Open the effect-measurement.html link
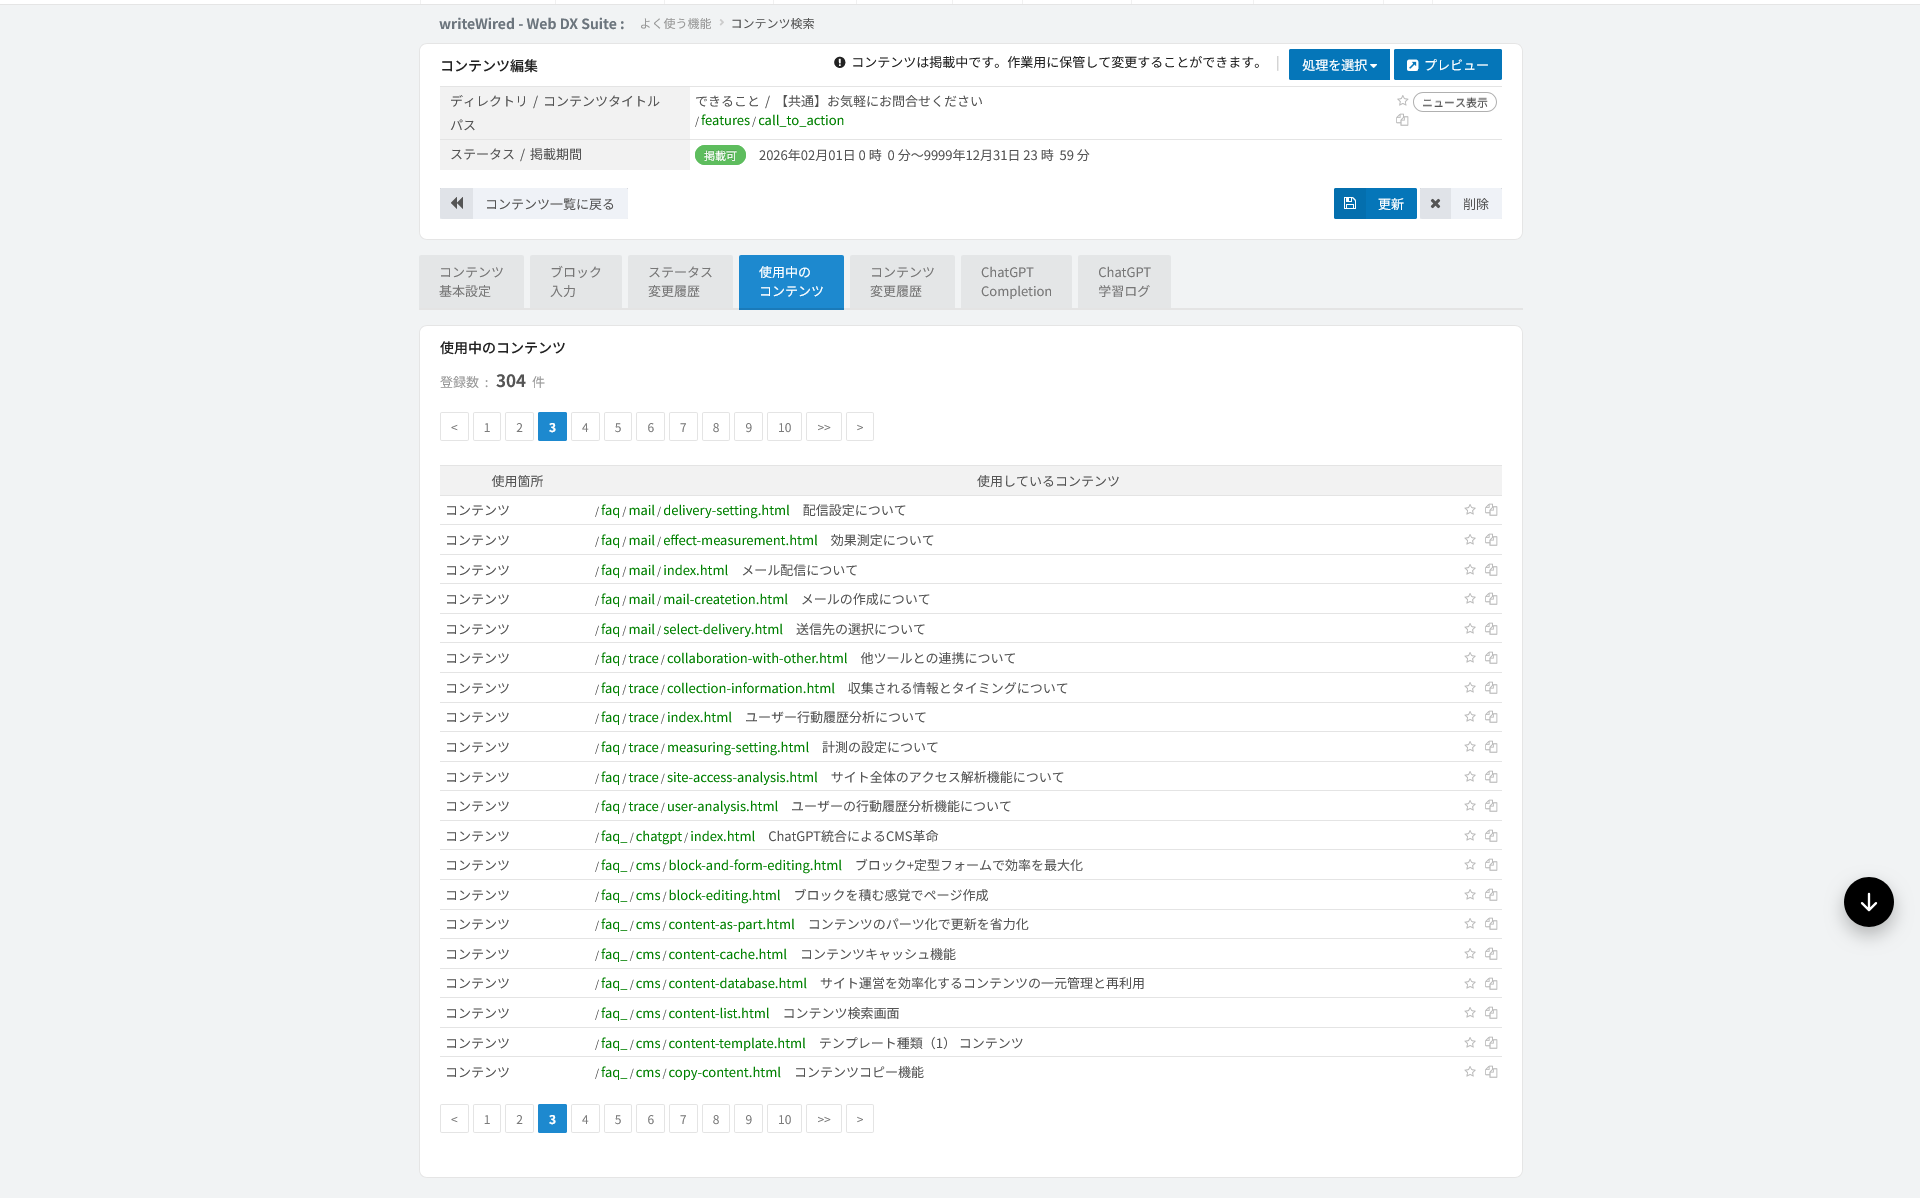The width and height of the screenshot is (1920, 1198). click(740, 540)
